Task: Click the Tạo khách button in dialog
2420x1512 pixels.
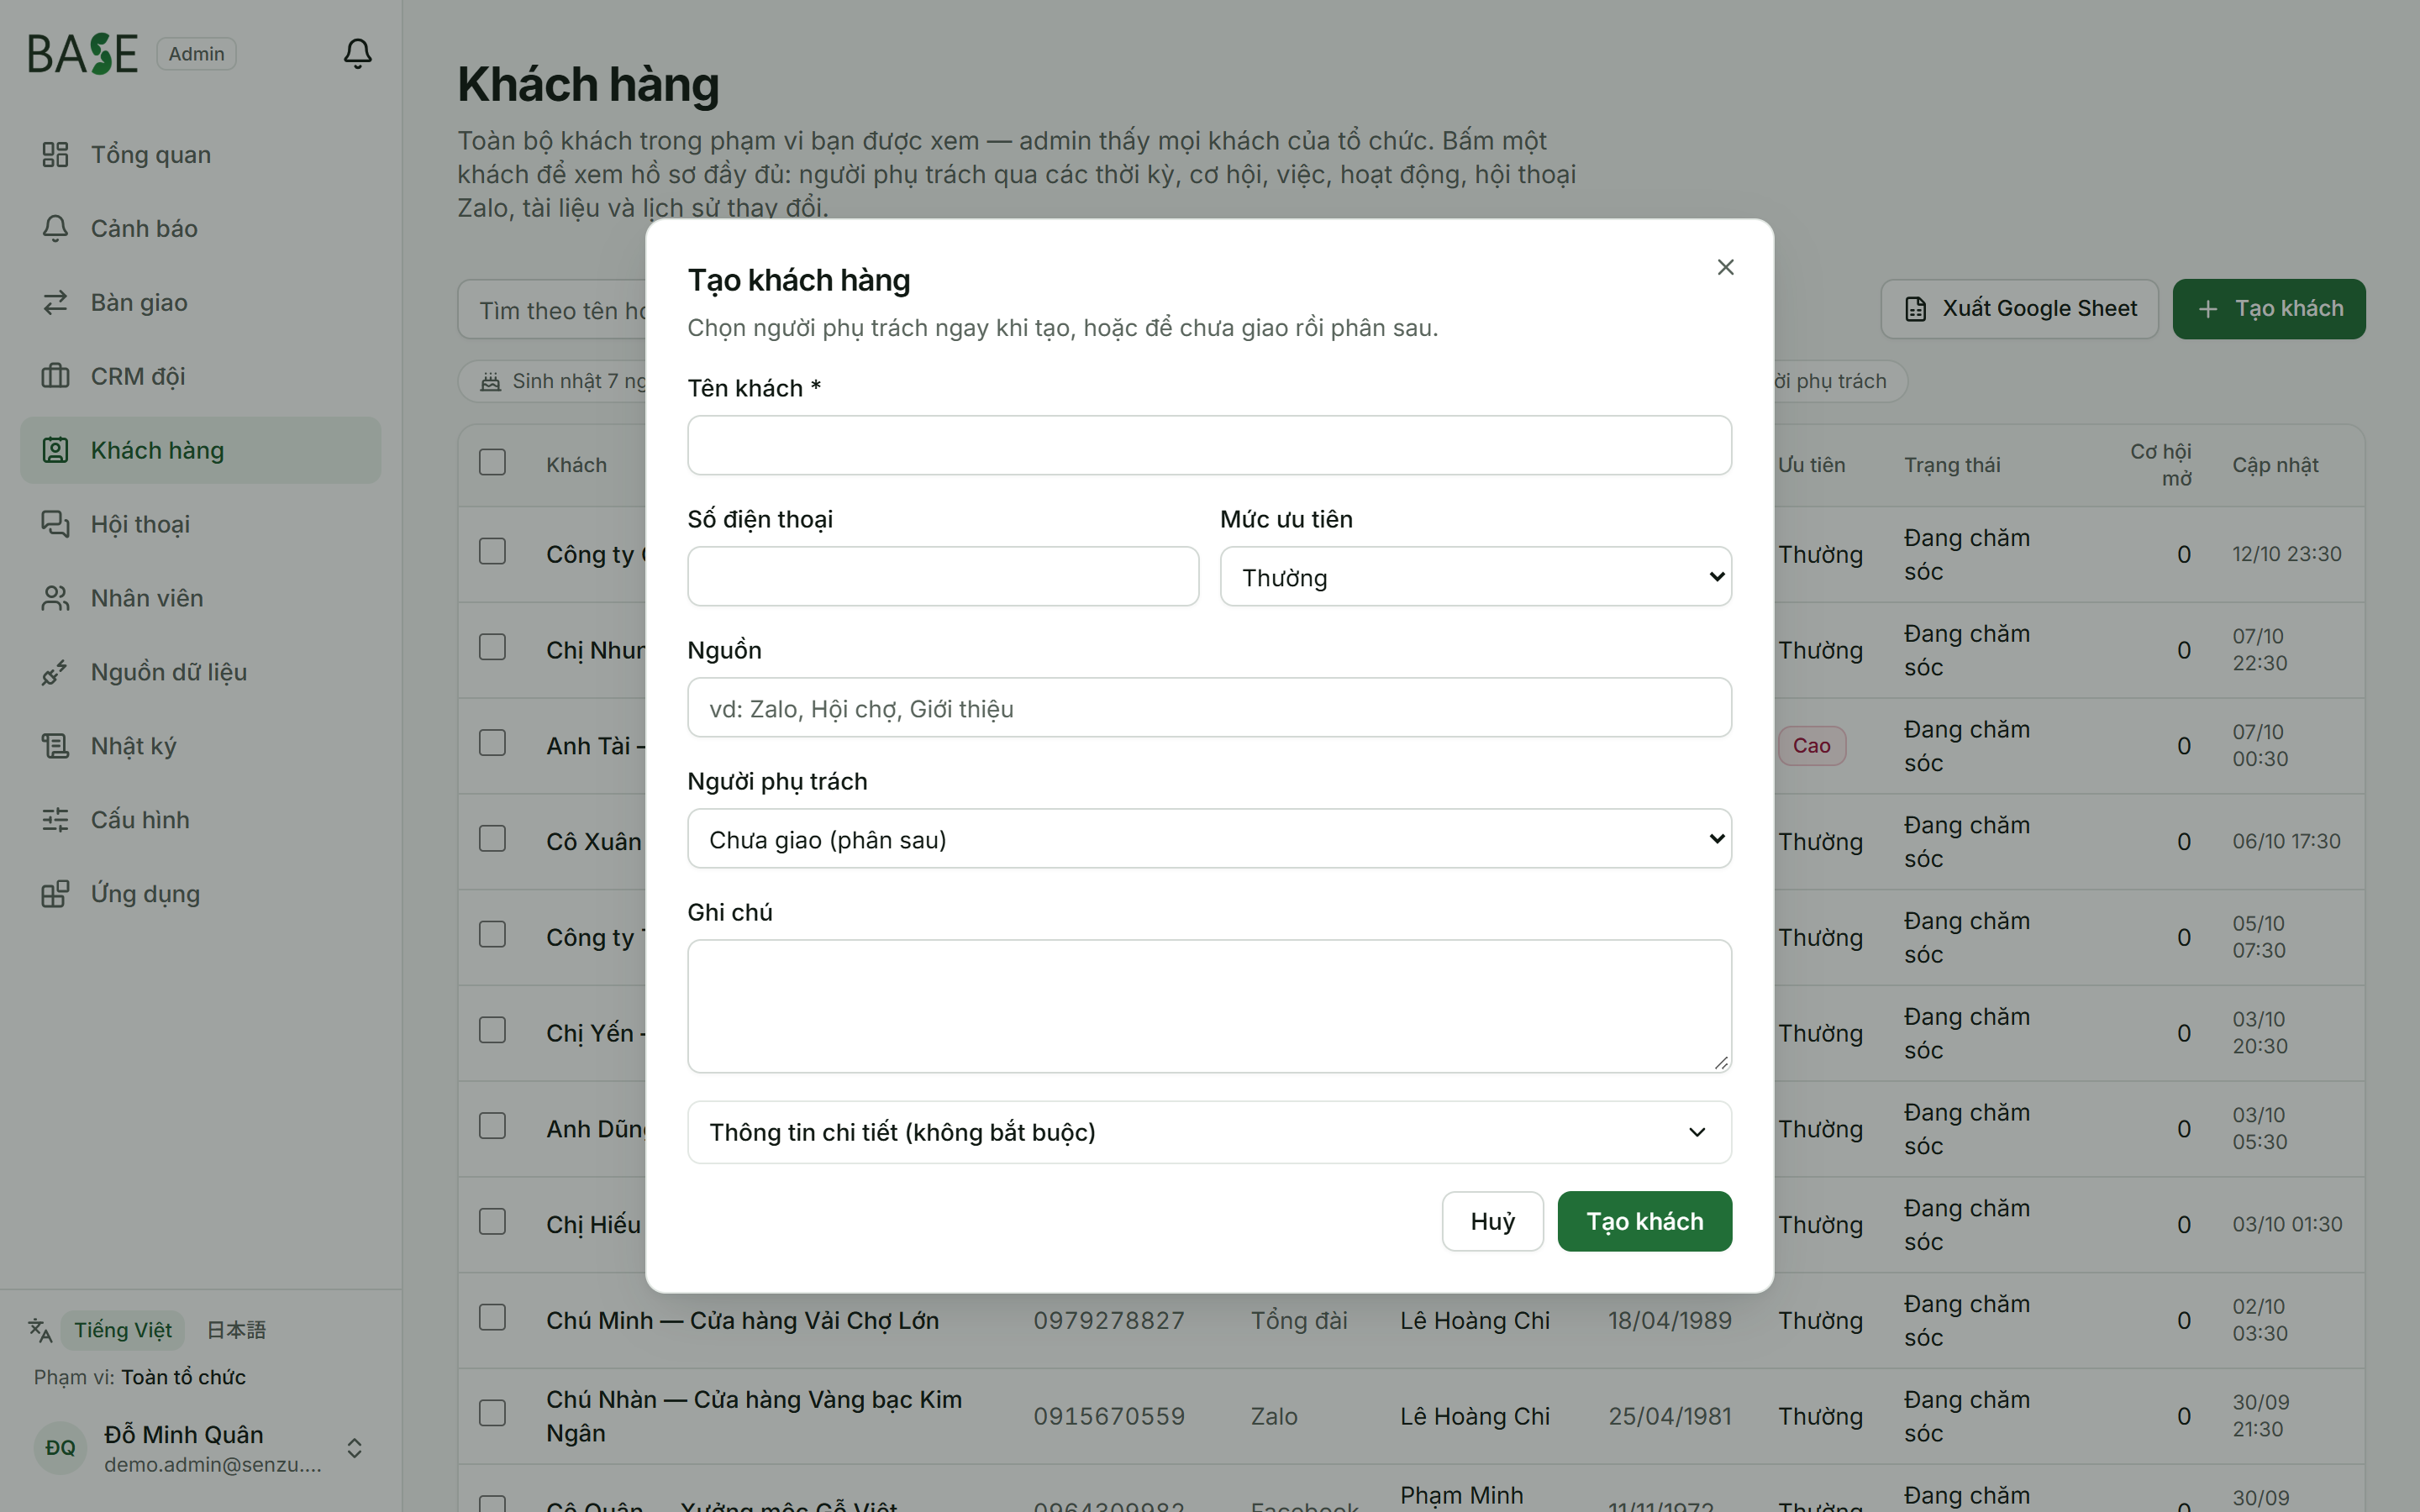Action: click(1644, 1221)
